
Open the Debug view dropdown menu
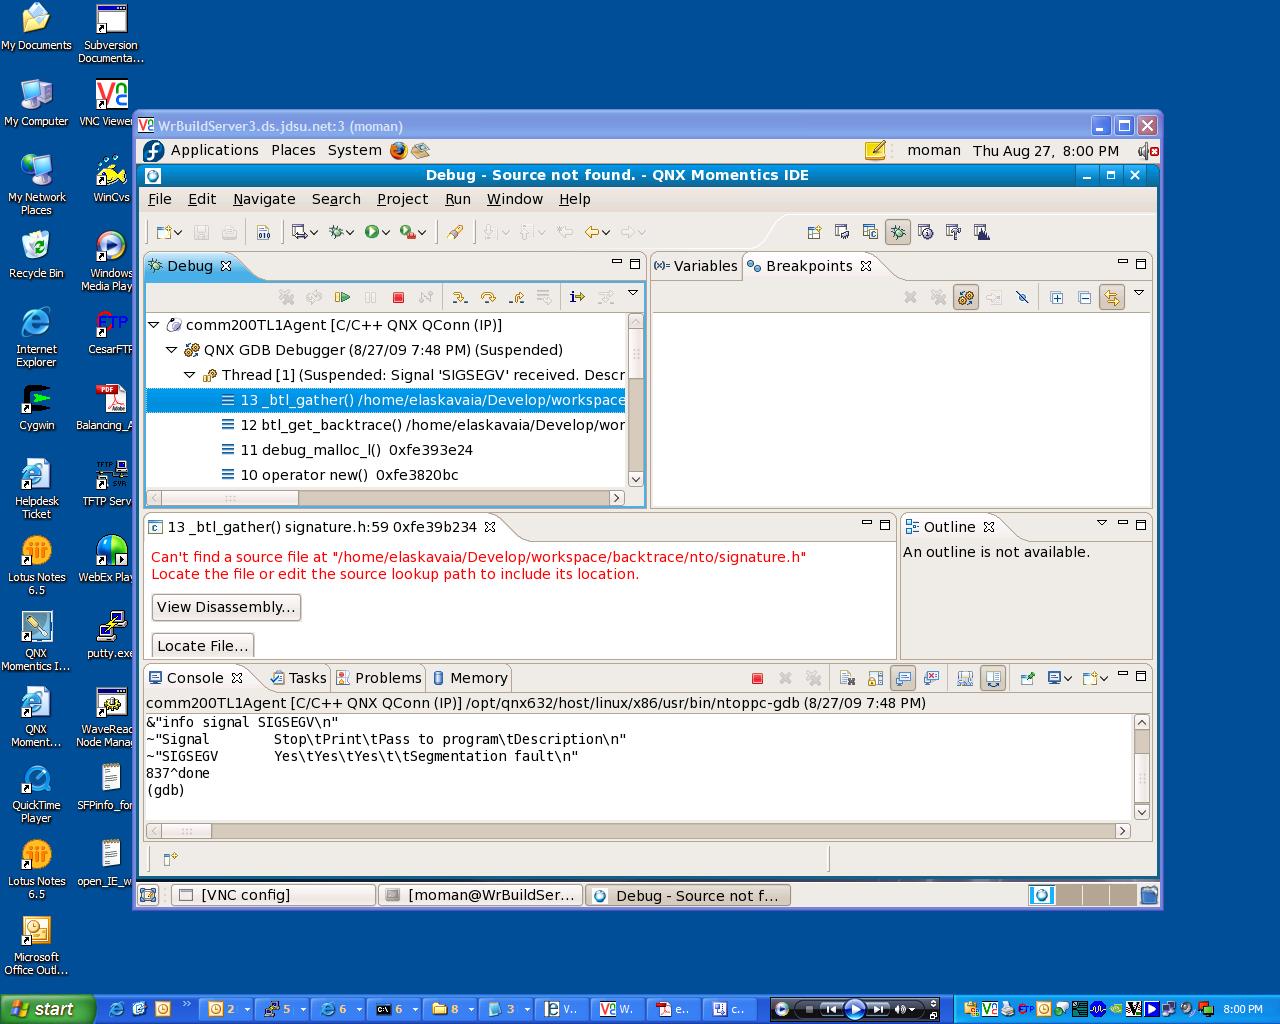[x=633, y=294]
